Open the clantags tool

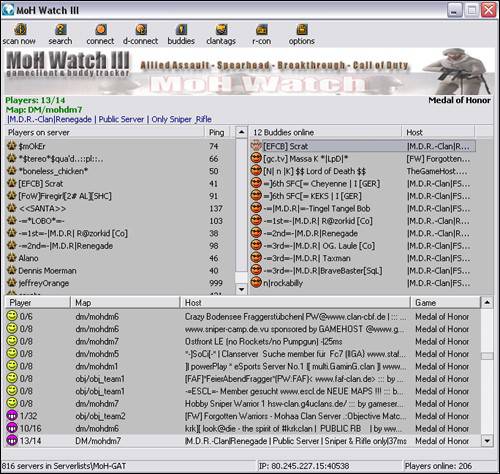[221, 30]
